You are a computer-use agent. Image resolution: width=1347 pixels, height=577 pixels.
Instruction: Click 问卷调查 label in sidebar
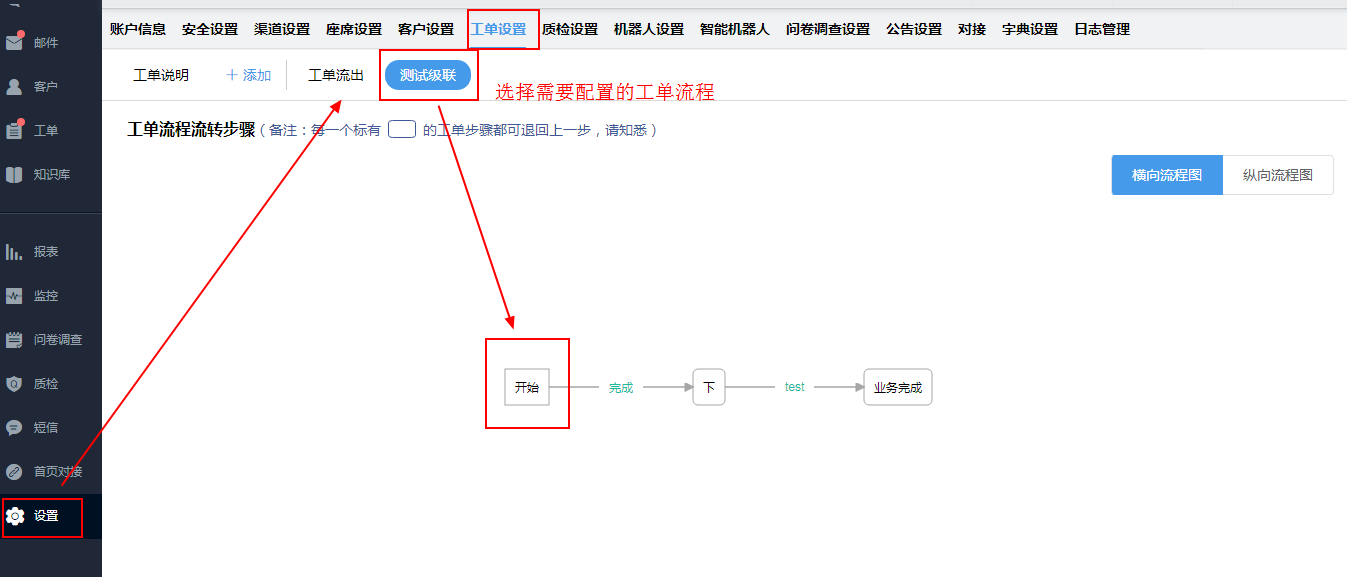58,340
